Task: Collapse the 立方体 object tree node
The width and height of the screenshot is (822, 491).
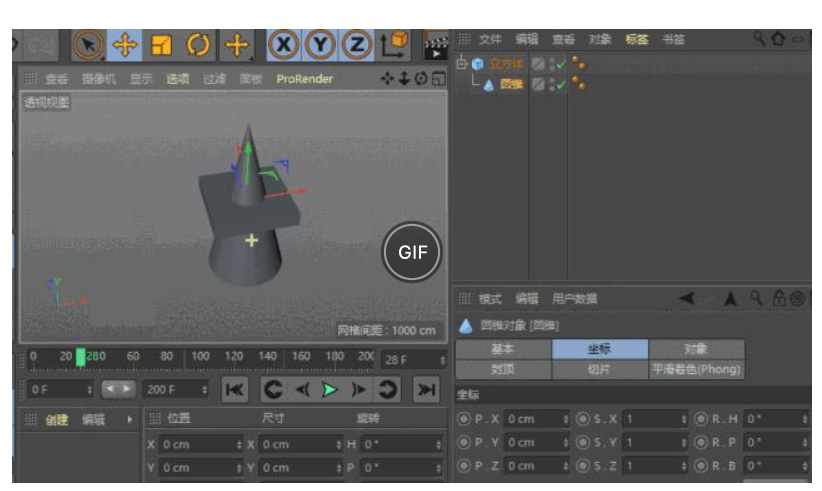Action: [462, 64]
